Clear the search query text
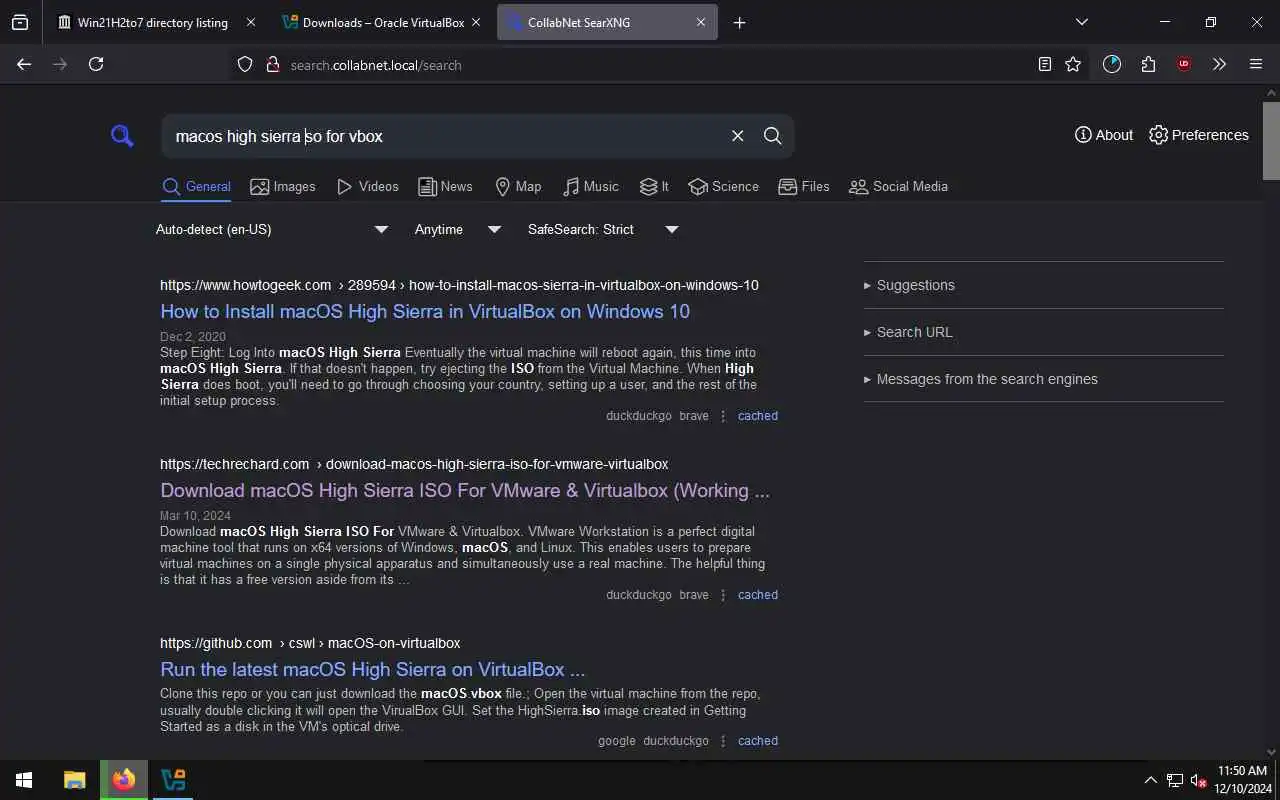The image size is (1280, 800). 738,136
